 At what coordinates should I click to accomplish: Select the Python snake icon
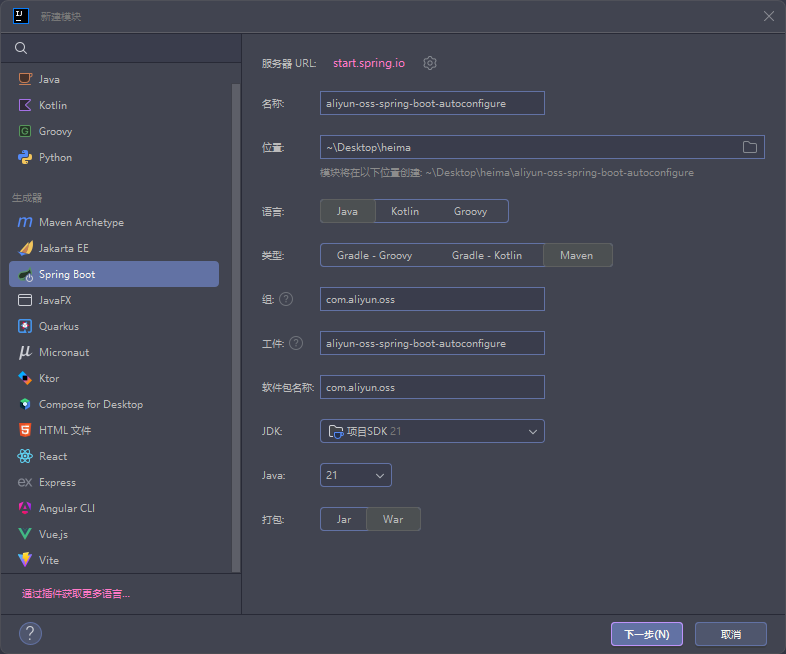coord(25,157)
